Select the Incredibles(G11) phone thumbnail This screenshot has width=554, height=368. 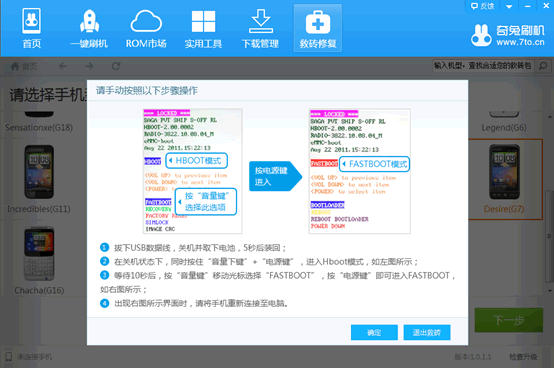[x=39, y=172]
